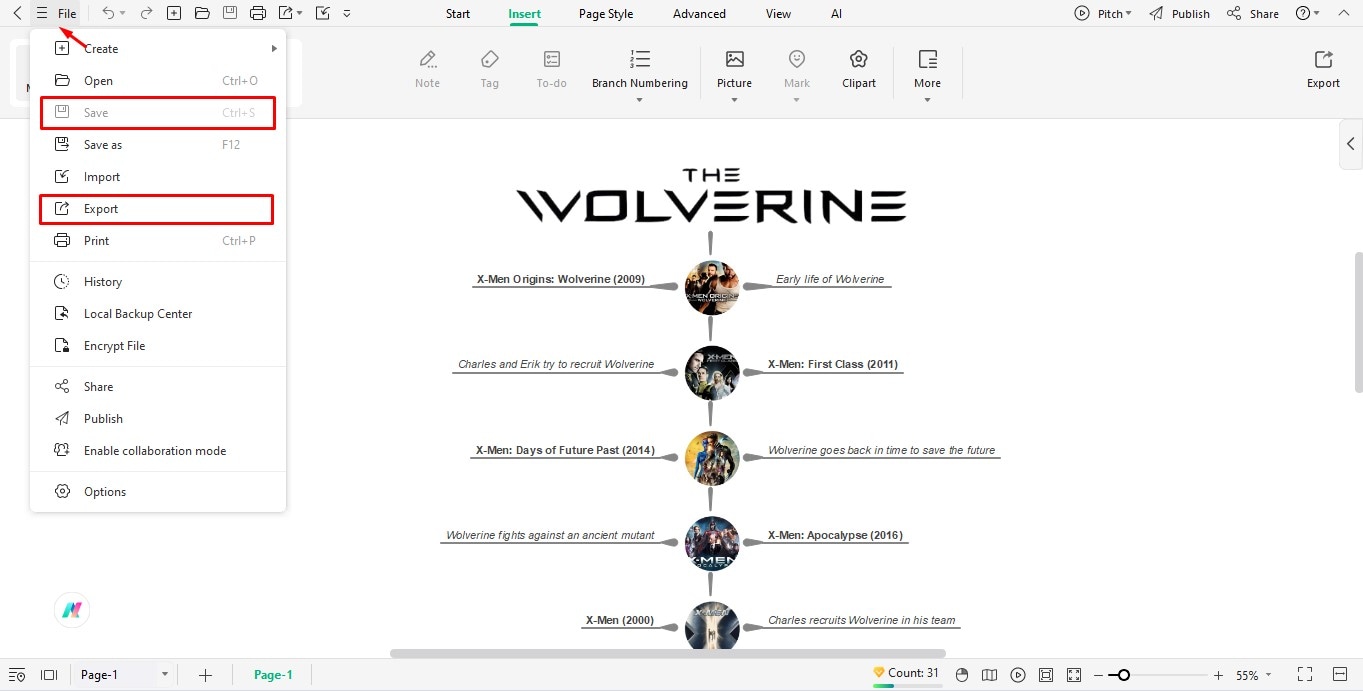Select the green Page-1 tab at bottom
The height and width of the screenshot is (691, 1363).
point(273,675)
